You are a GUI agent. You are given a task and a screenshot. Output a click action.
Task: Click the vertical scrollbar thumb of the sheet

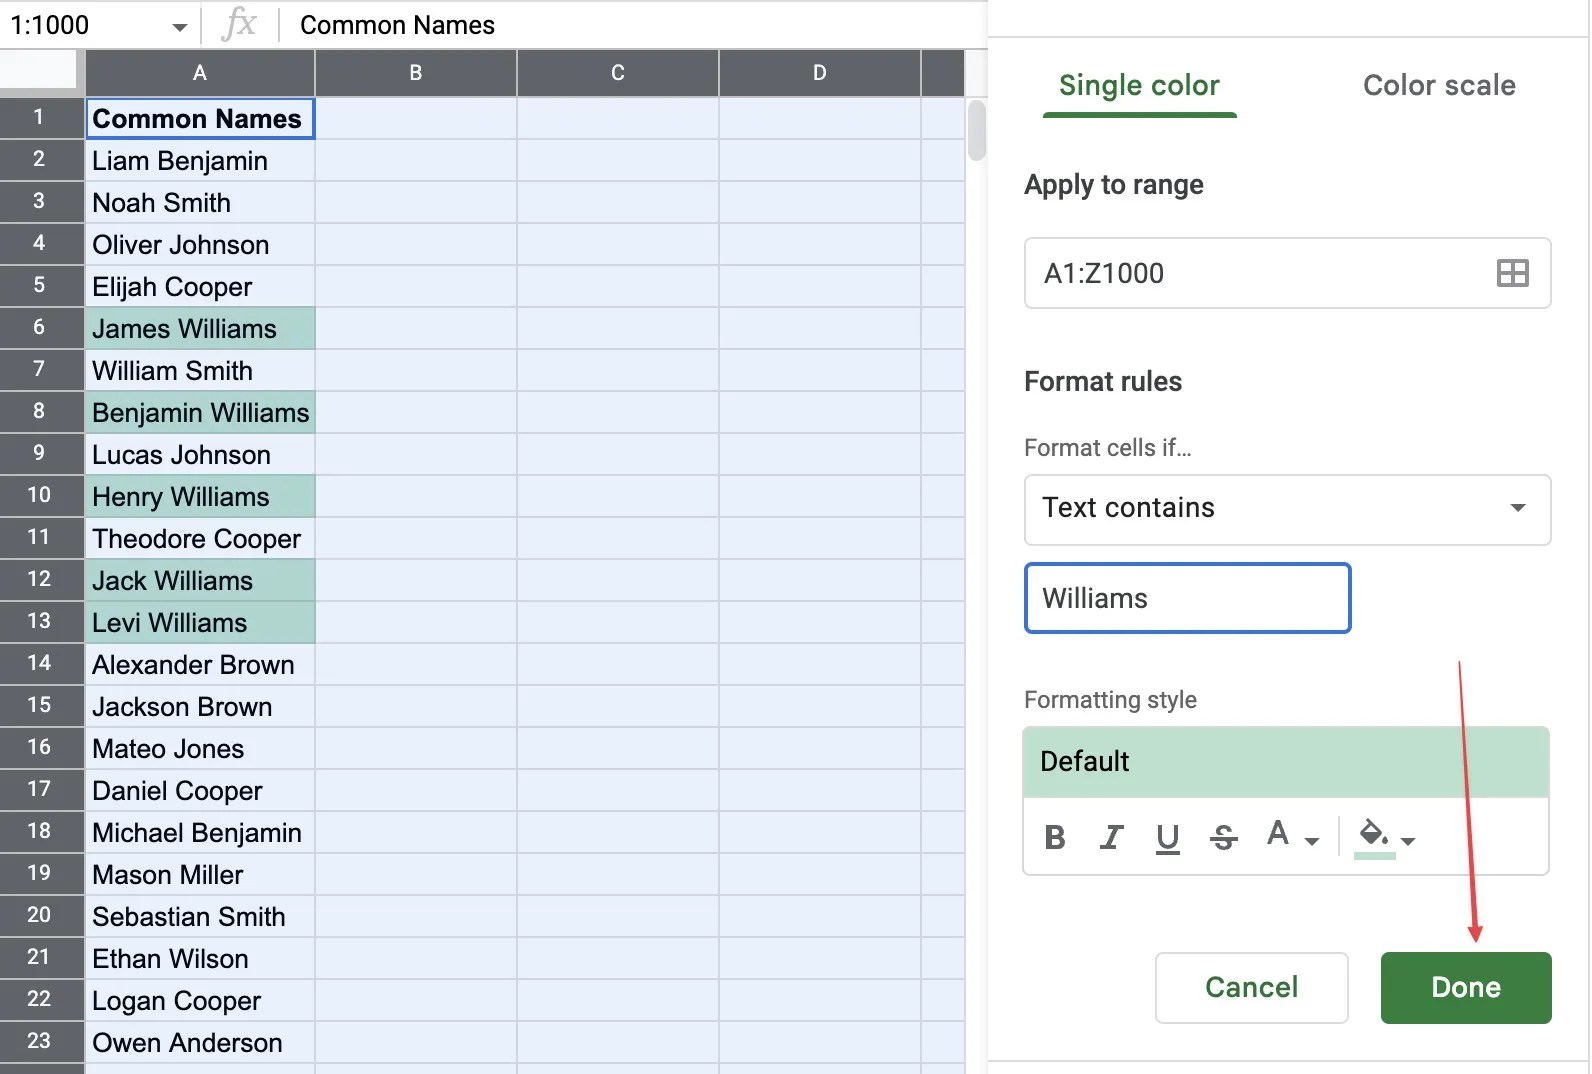click(977, 130)
